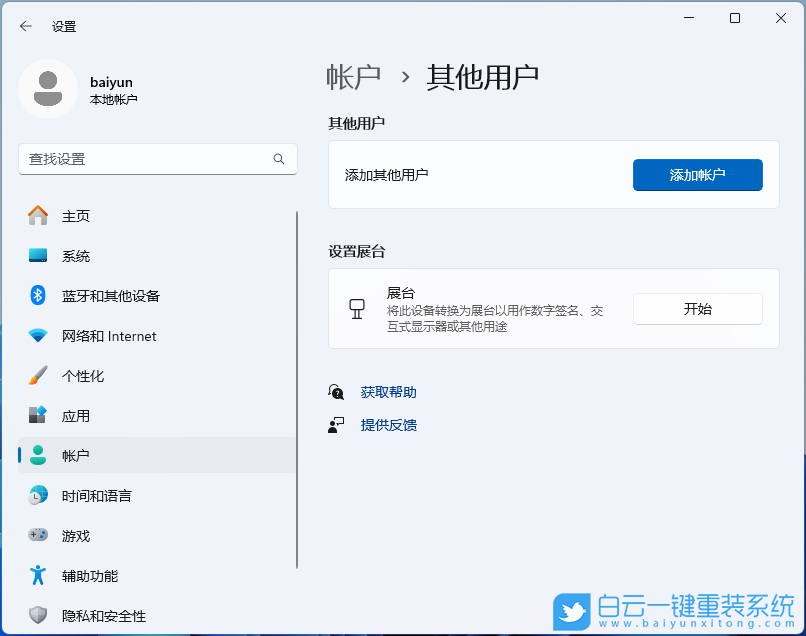Open the 提供反馈 link
This screenshot has width=806, height=636.
pos(388,426)
